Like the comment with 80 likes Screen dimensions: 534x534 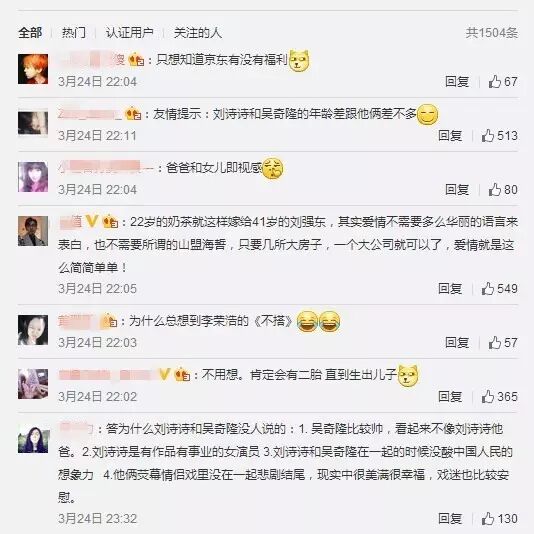click(x=494, y=190)
